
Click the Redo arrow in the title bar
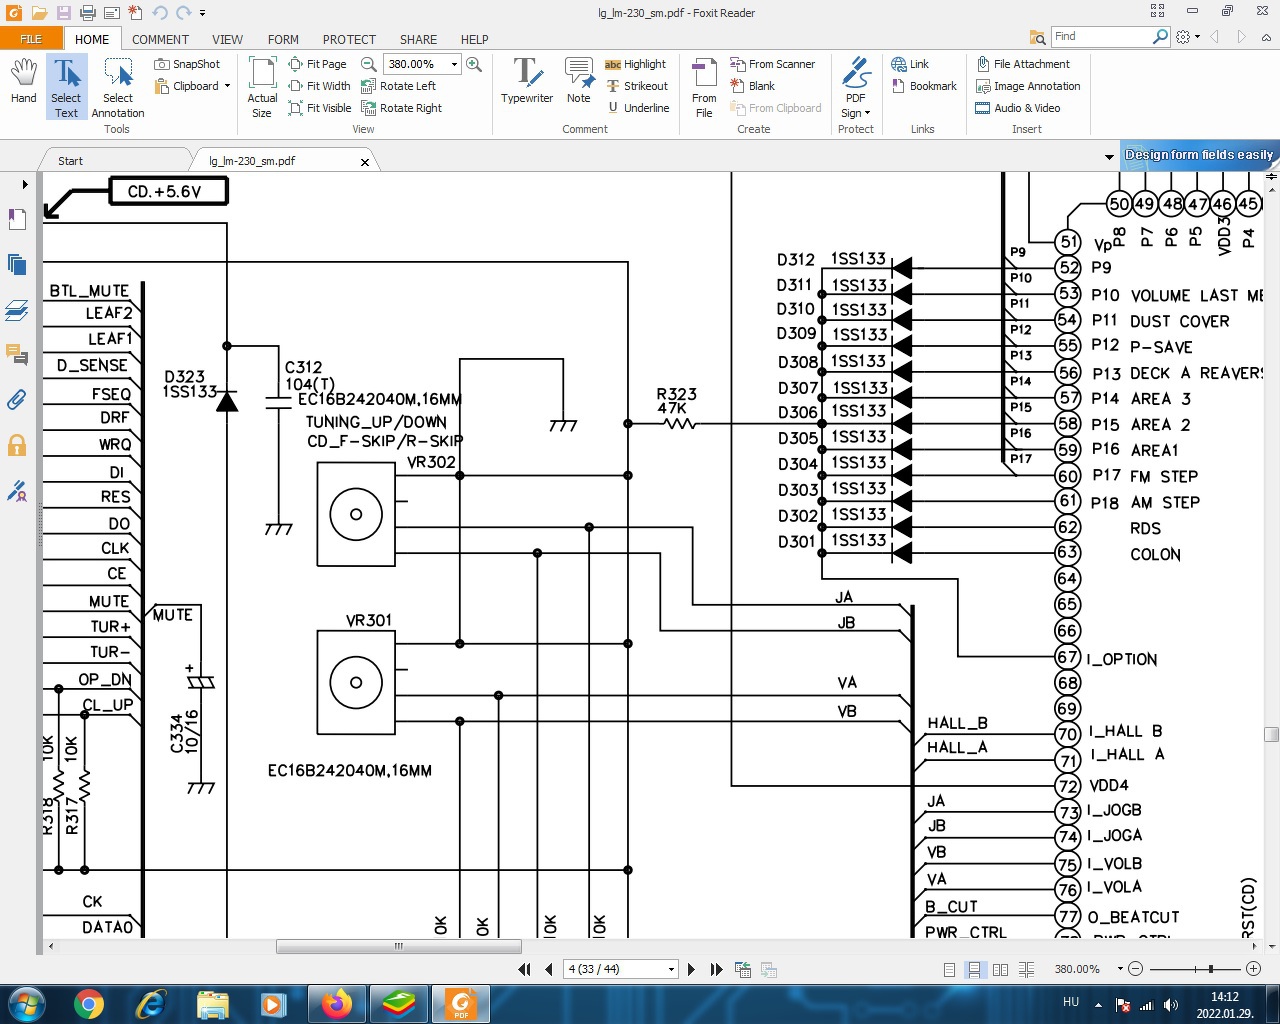click(x=183, y=13)
